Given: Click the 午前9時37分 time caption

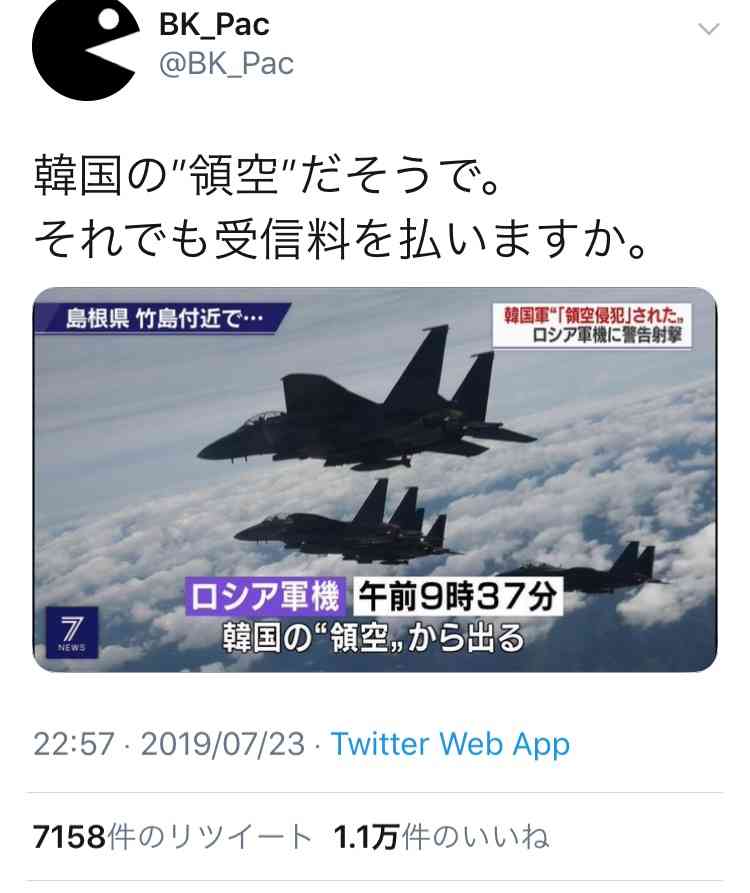Looking at the screenshot, I should click(x=458, y=596).
